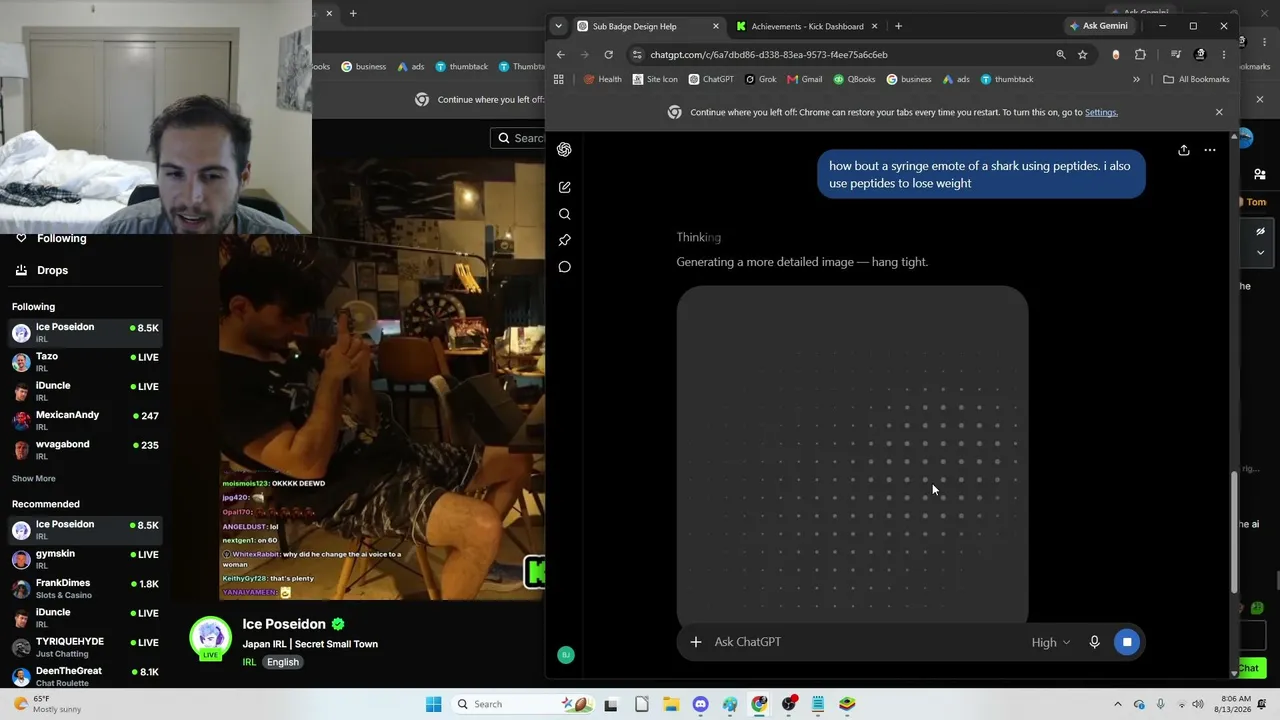Open the chat bubble icon in ChatGPT sidebar
This screenshot has height=720, width=1280.
(x=564, y=267)
